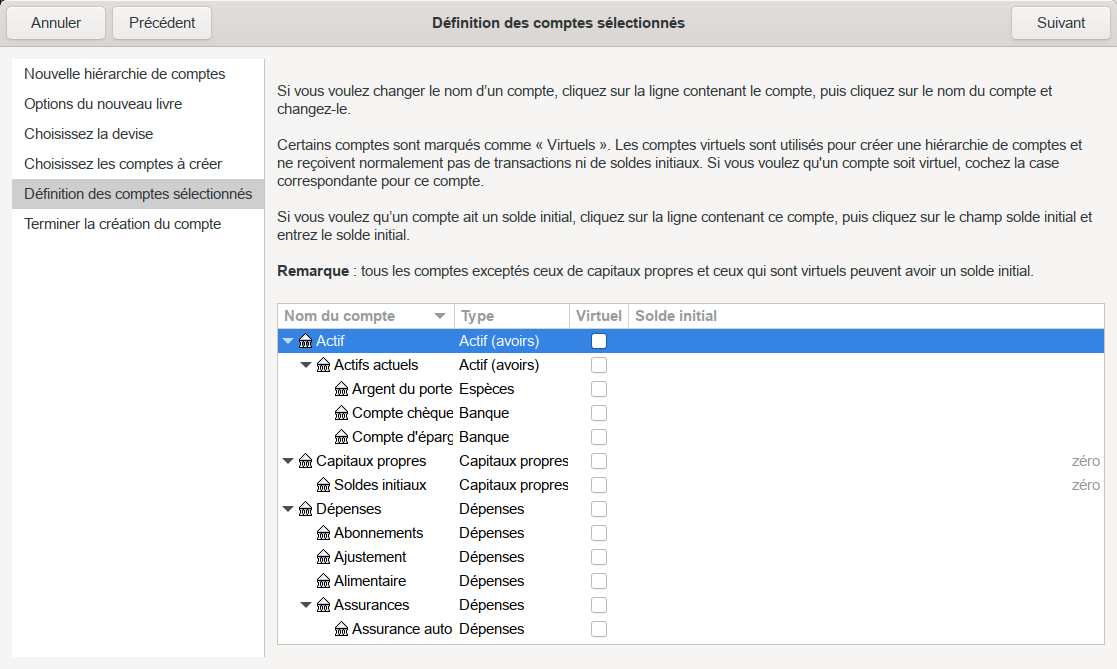Click the icon beside Argent du portefeuille row
The width and height of the screenshot is (1117, 669).
341,389
